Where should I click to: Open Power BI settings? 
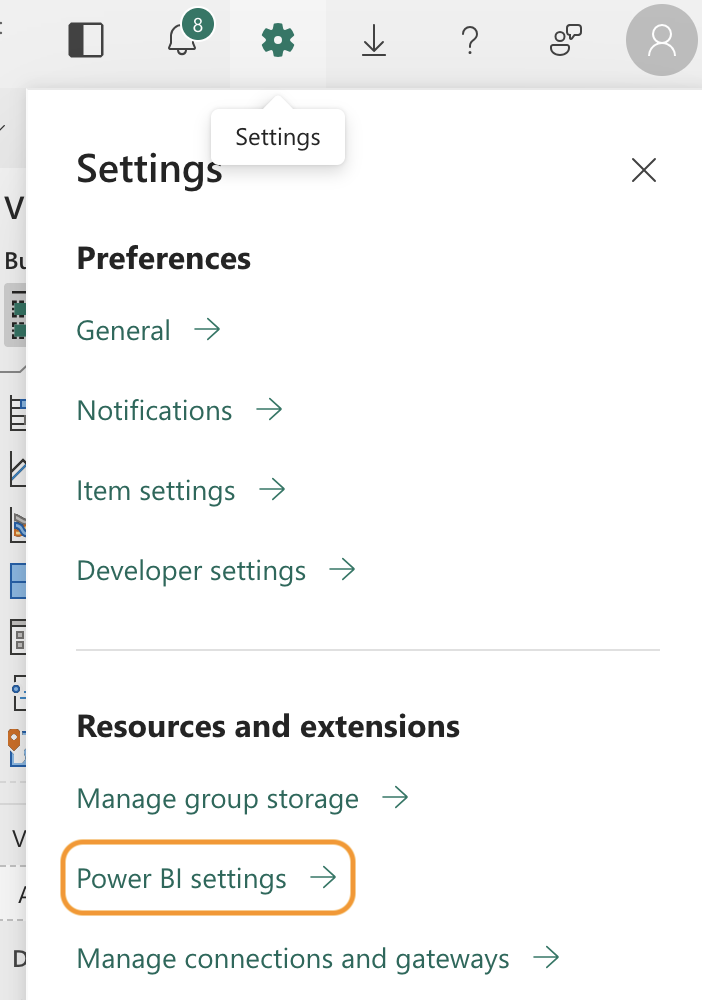(x=207, y=878)
